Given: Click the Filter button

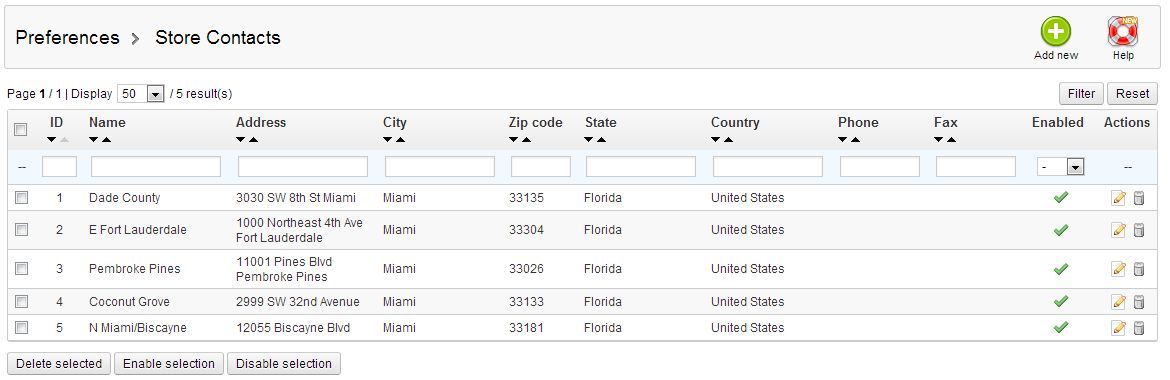Looking at the screenshot, I should click(x=1081, y=93).
